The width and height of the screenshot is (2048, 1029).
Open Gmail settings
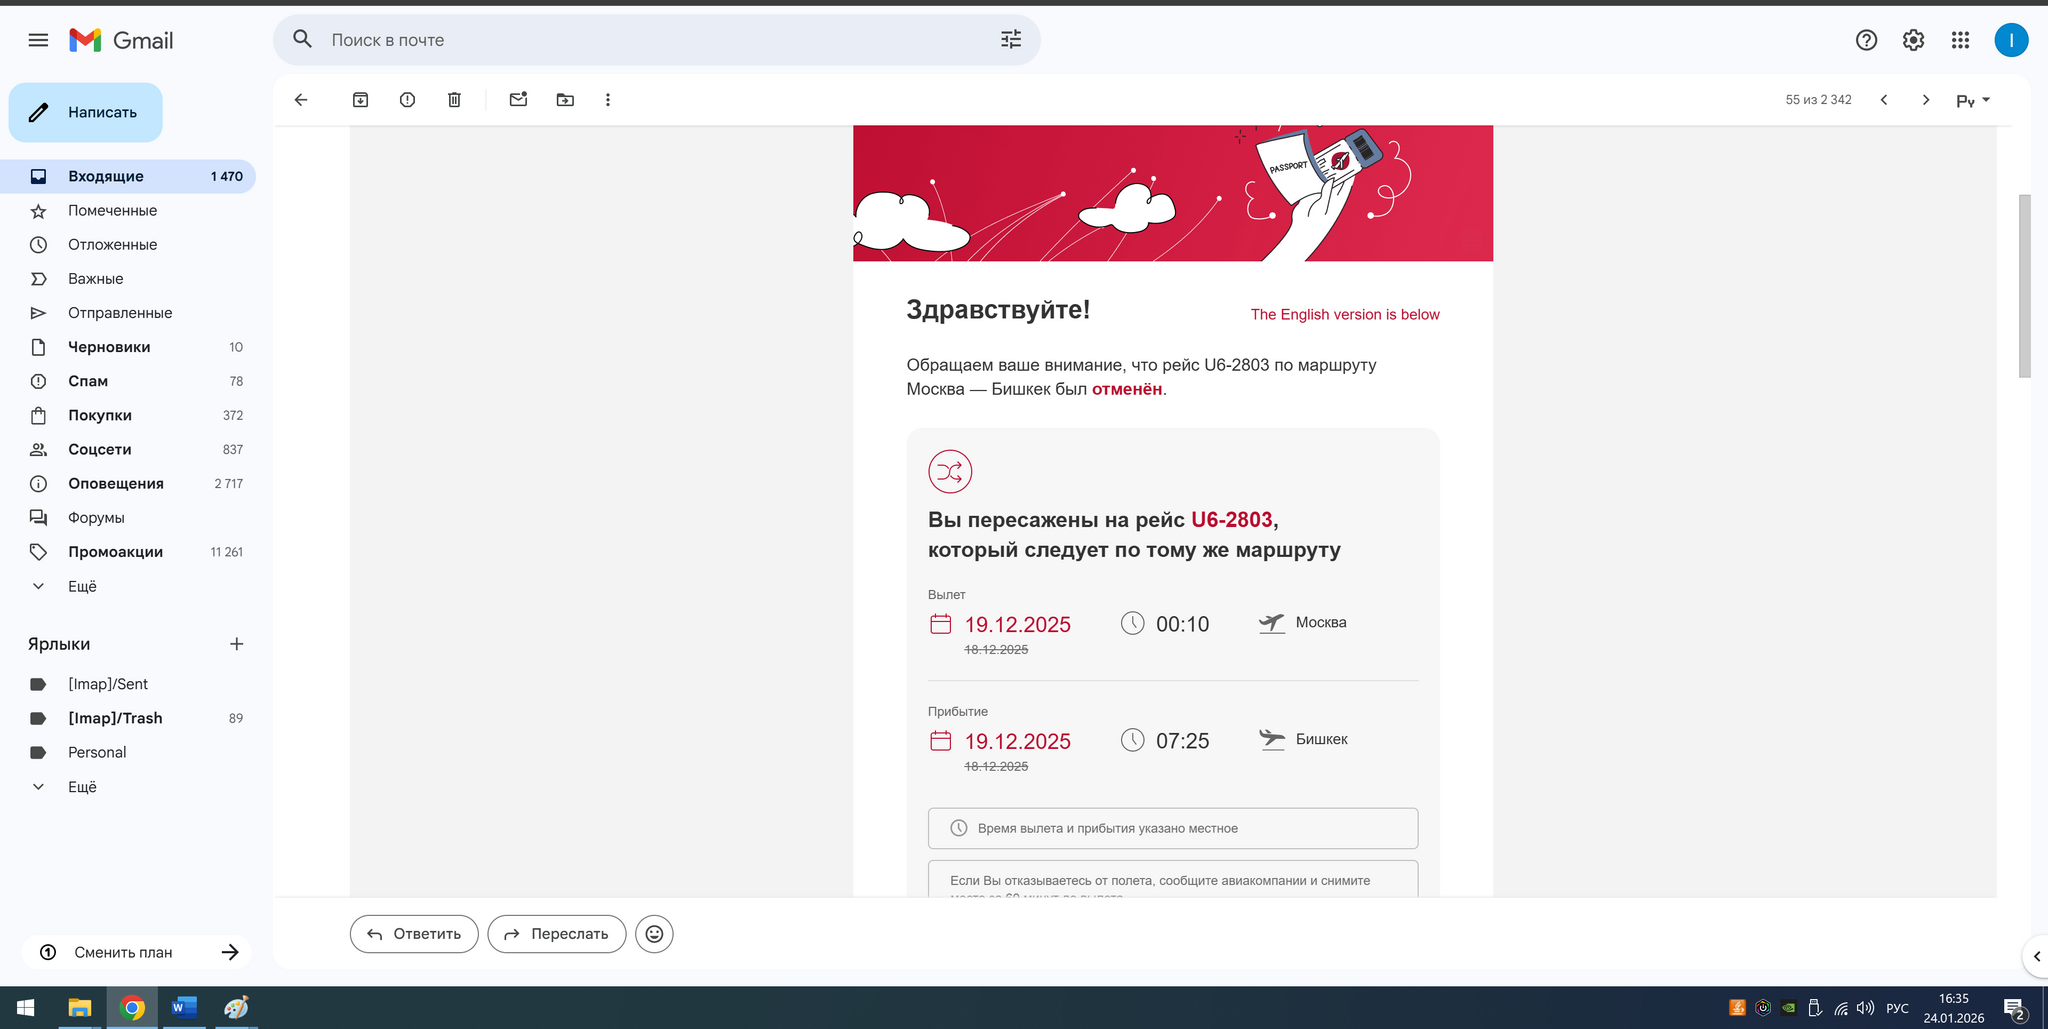click(x=1912, y=40)
